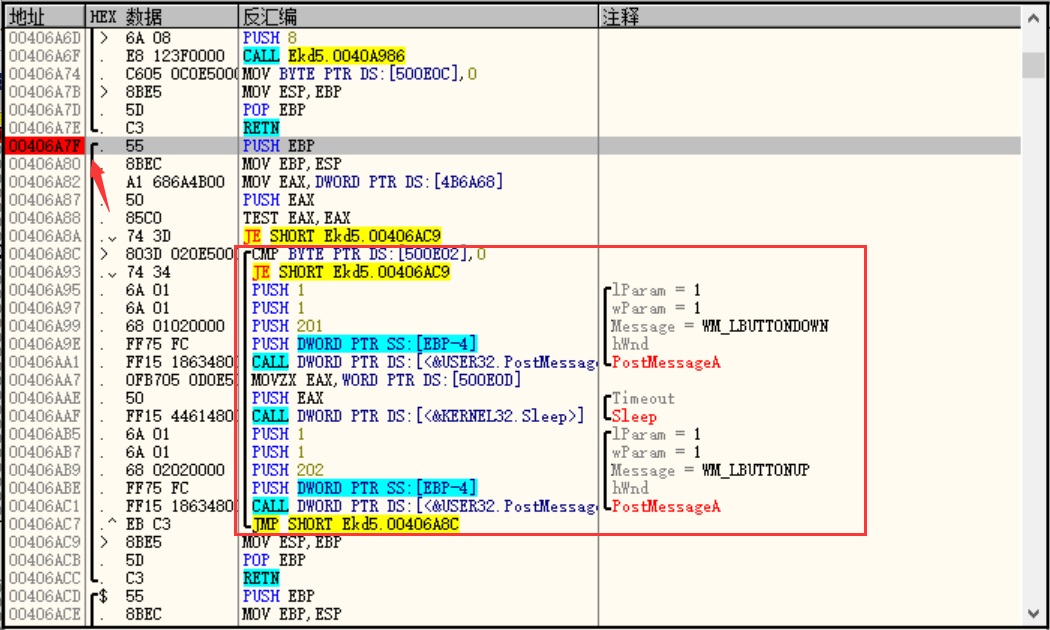Select hex bytes 68 02020000
The width and height of the screenshot is (1050, 630).
(175, 471)
